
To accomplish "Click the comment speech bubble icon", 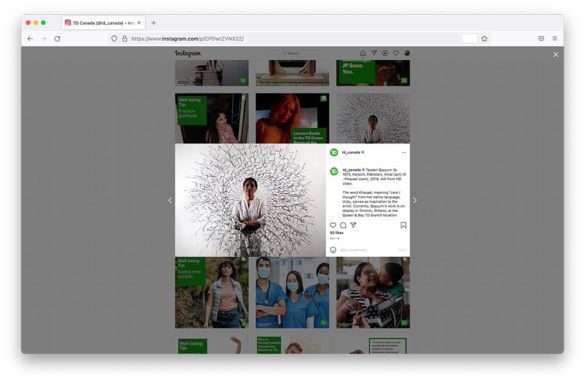I will [x=343, y=225].
